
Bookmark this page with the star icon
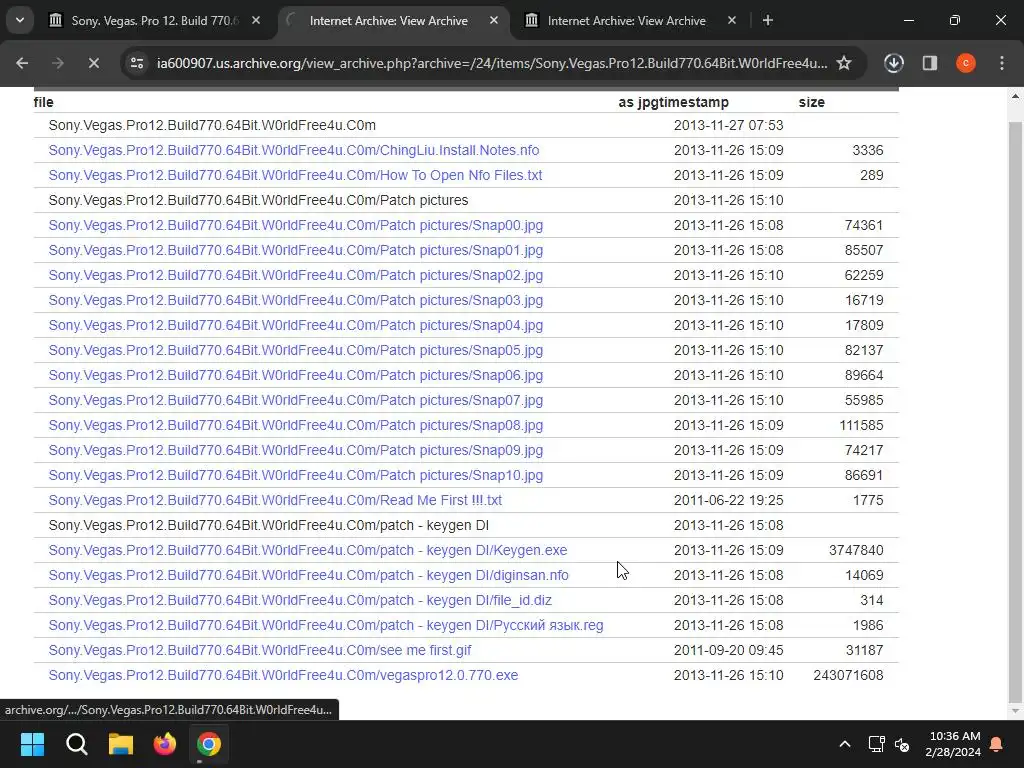pyautogui.click(x=844, y=63)
